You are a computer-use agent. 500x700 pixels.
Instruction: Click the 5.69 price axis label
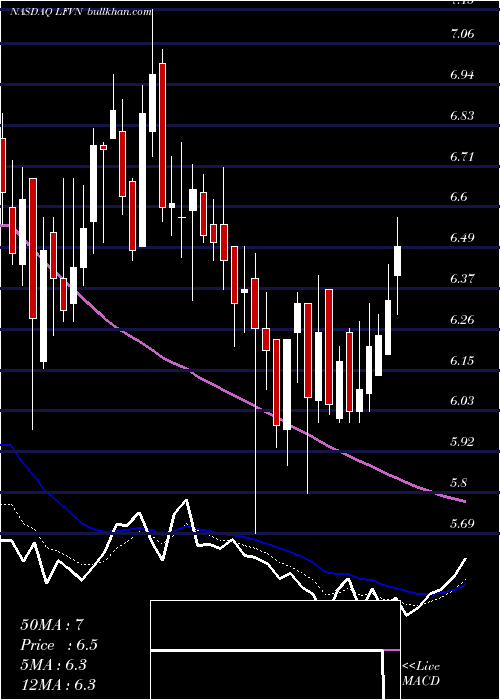click(462, 523)
